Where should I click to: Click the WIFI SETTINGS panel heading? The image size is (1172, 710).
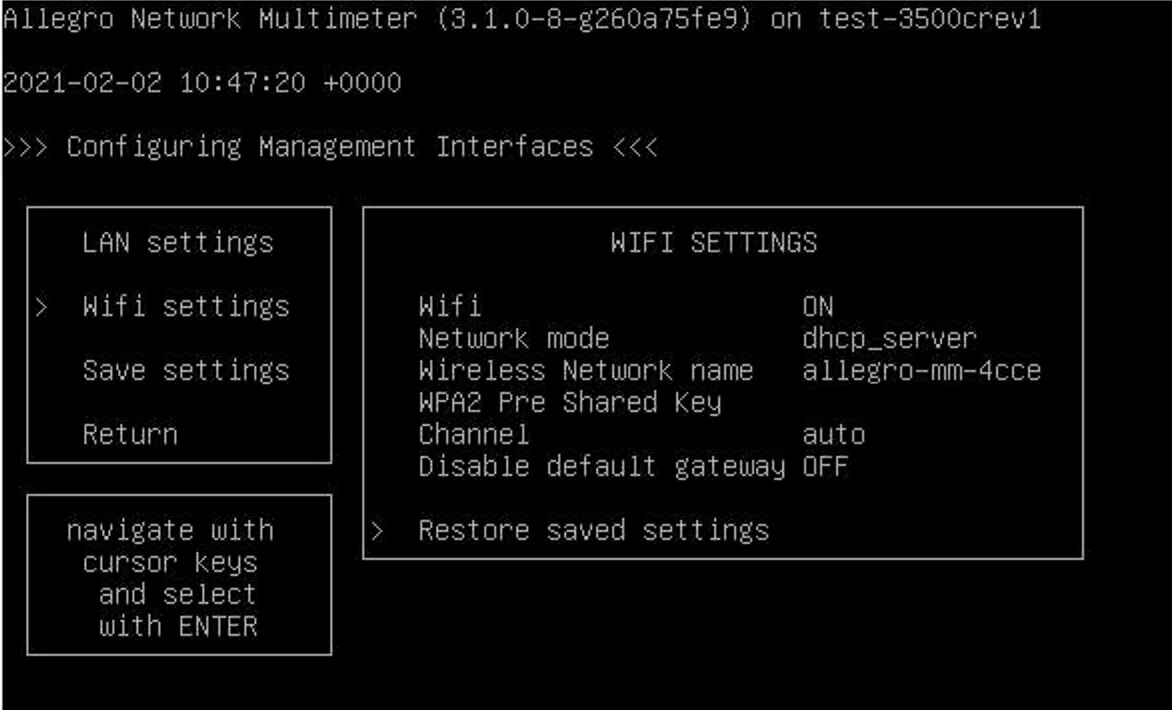click(x=713, y=242)
